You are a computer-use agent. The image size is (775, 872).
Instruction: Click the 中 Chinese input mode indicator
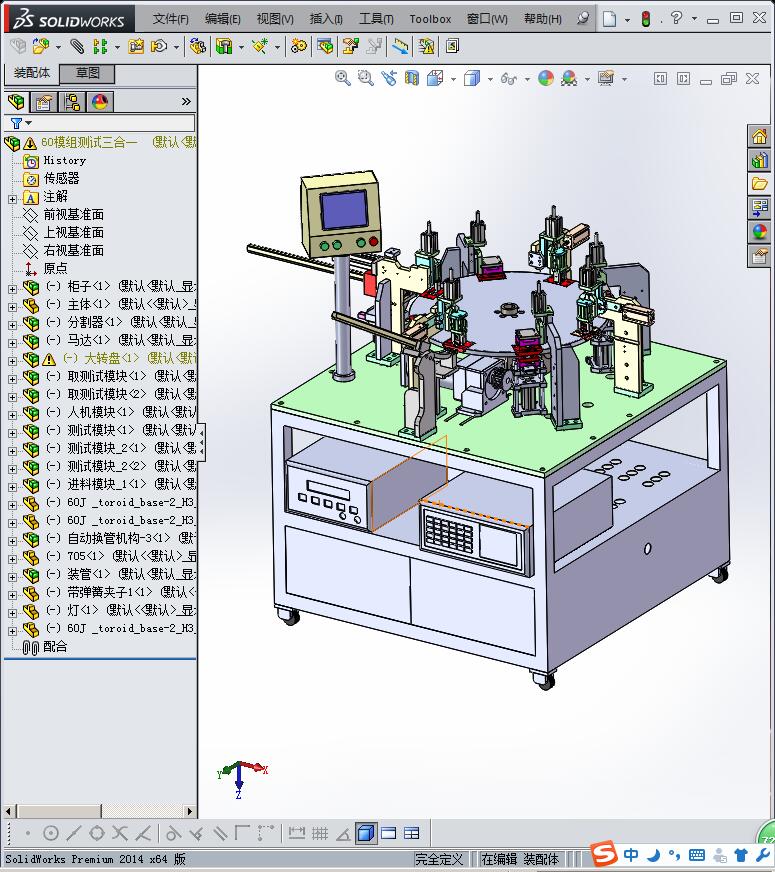[x=631, y=854]
